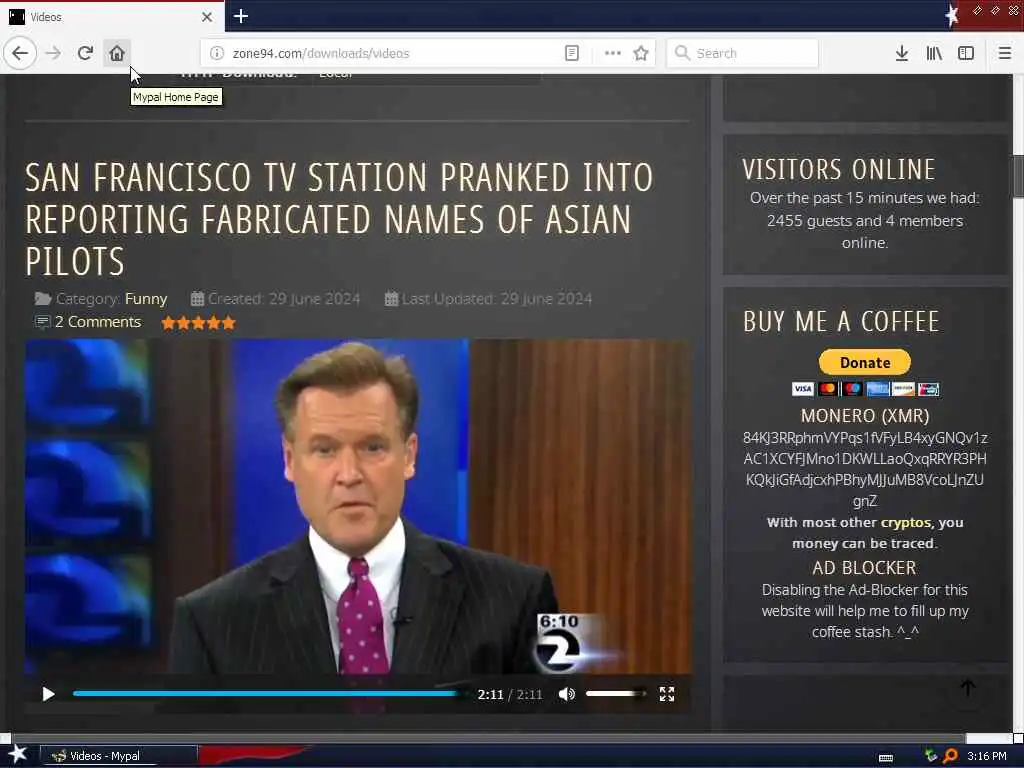The width and height of the screenshot is (1024, 768).
Task: Go back to the previous page
Action: pyautogui.click(x=20, y=53)
